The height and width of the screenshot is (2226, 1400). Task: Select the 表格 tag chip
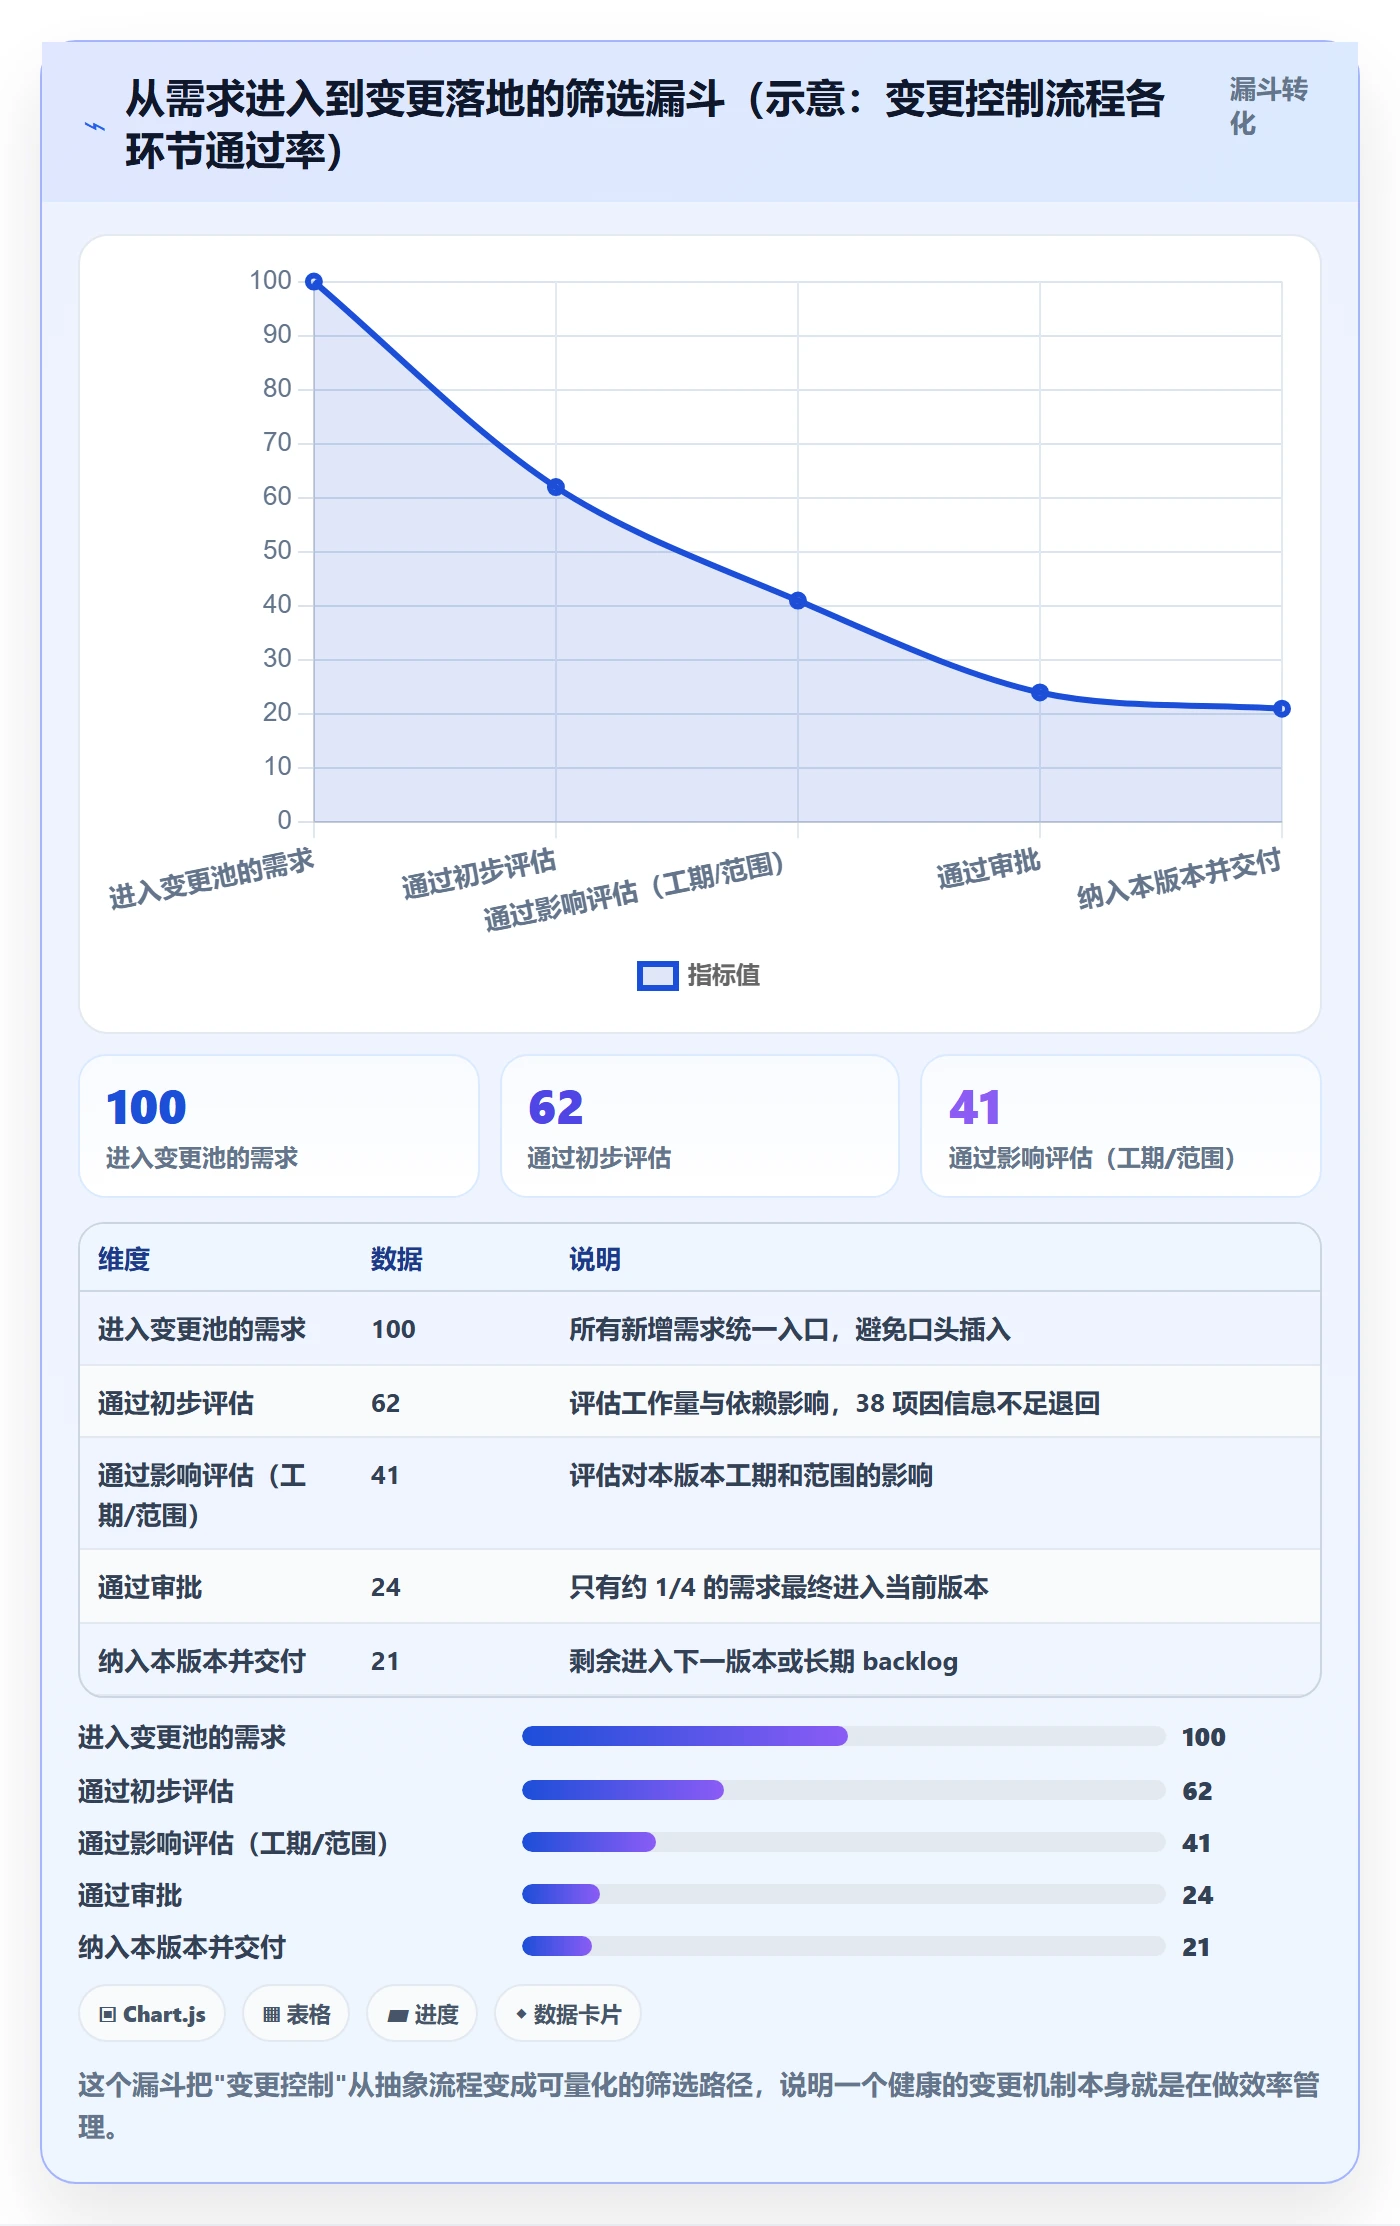pos(296,2014)
